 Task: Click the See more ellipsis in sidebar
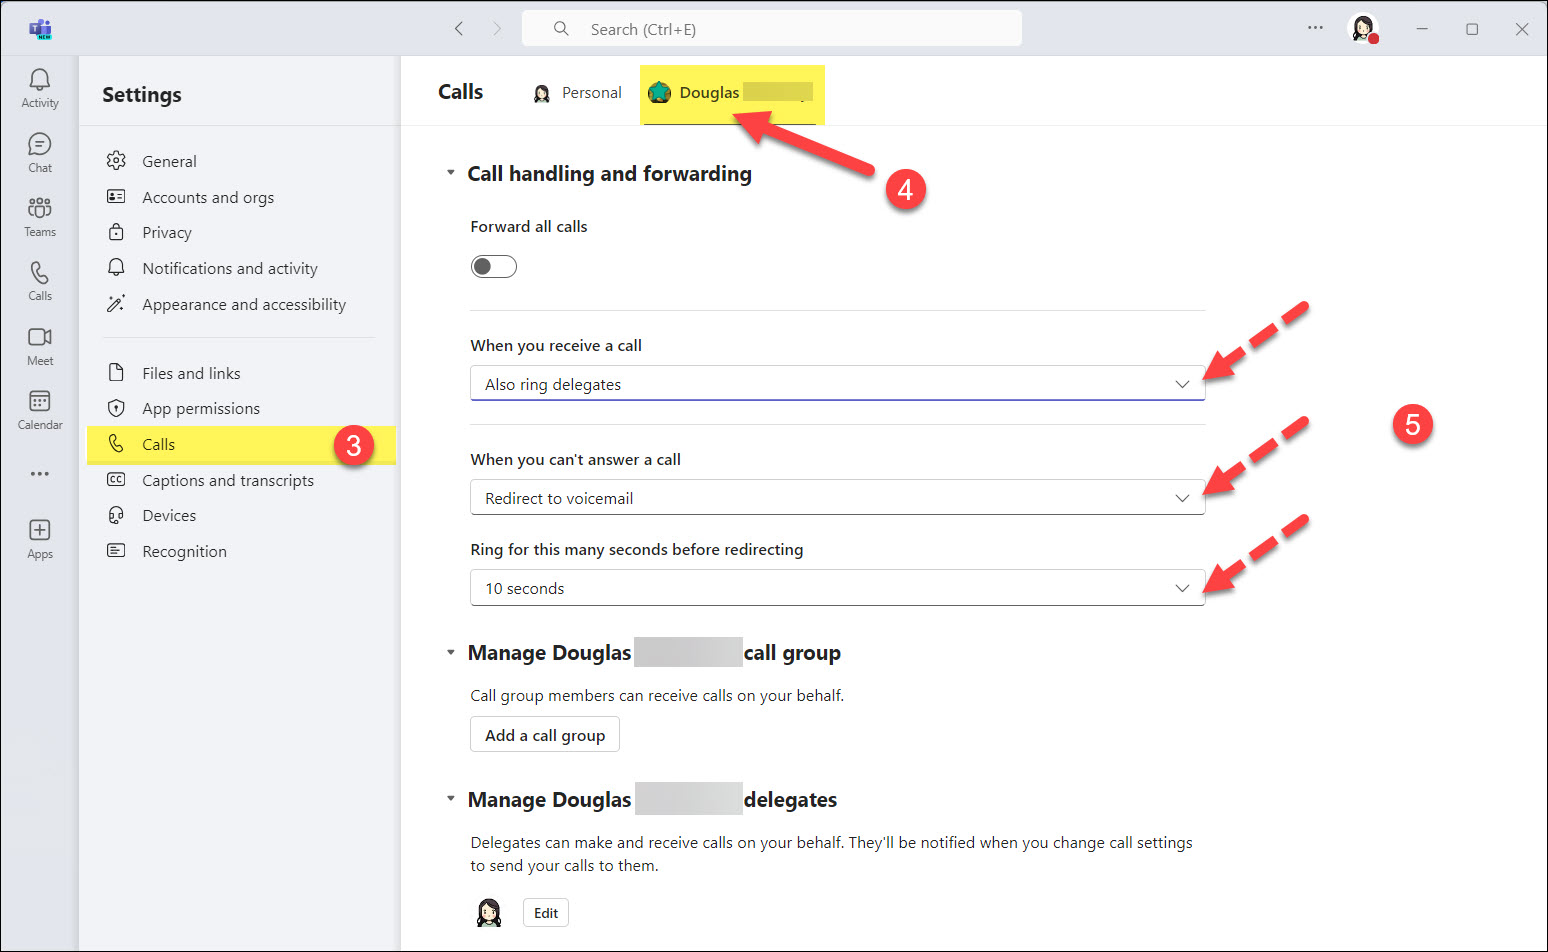[x=39, y=473]
